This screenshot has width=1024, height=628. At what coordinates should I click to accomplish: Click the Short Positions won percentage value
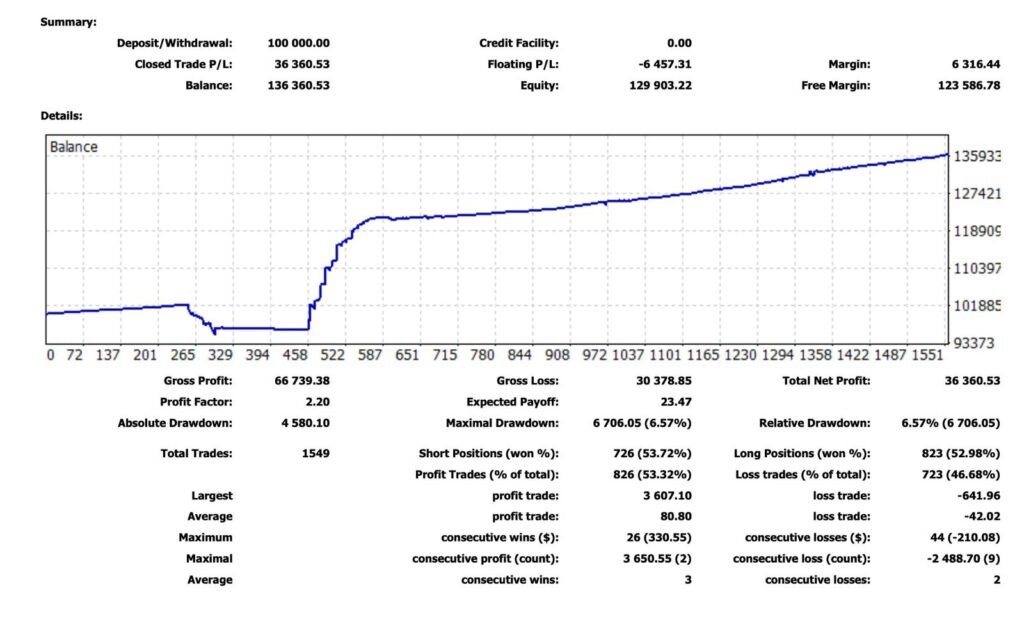tap(651, 453)
